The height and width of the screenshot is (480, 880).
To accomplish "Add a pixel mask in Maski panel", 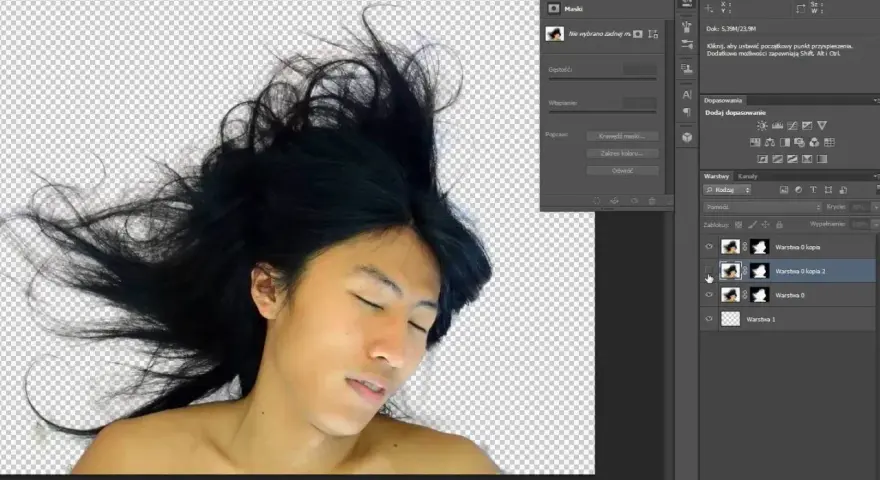I will [x=638, y=34].
